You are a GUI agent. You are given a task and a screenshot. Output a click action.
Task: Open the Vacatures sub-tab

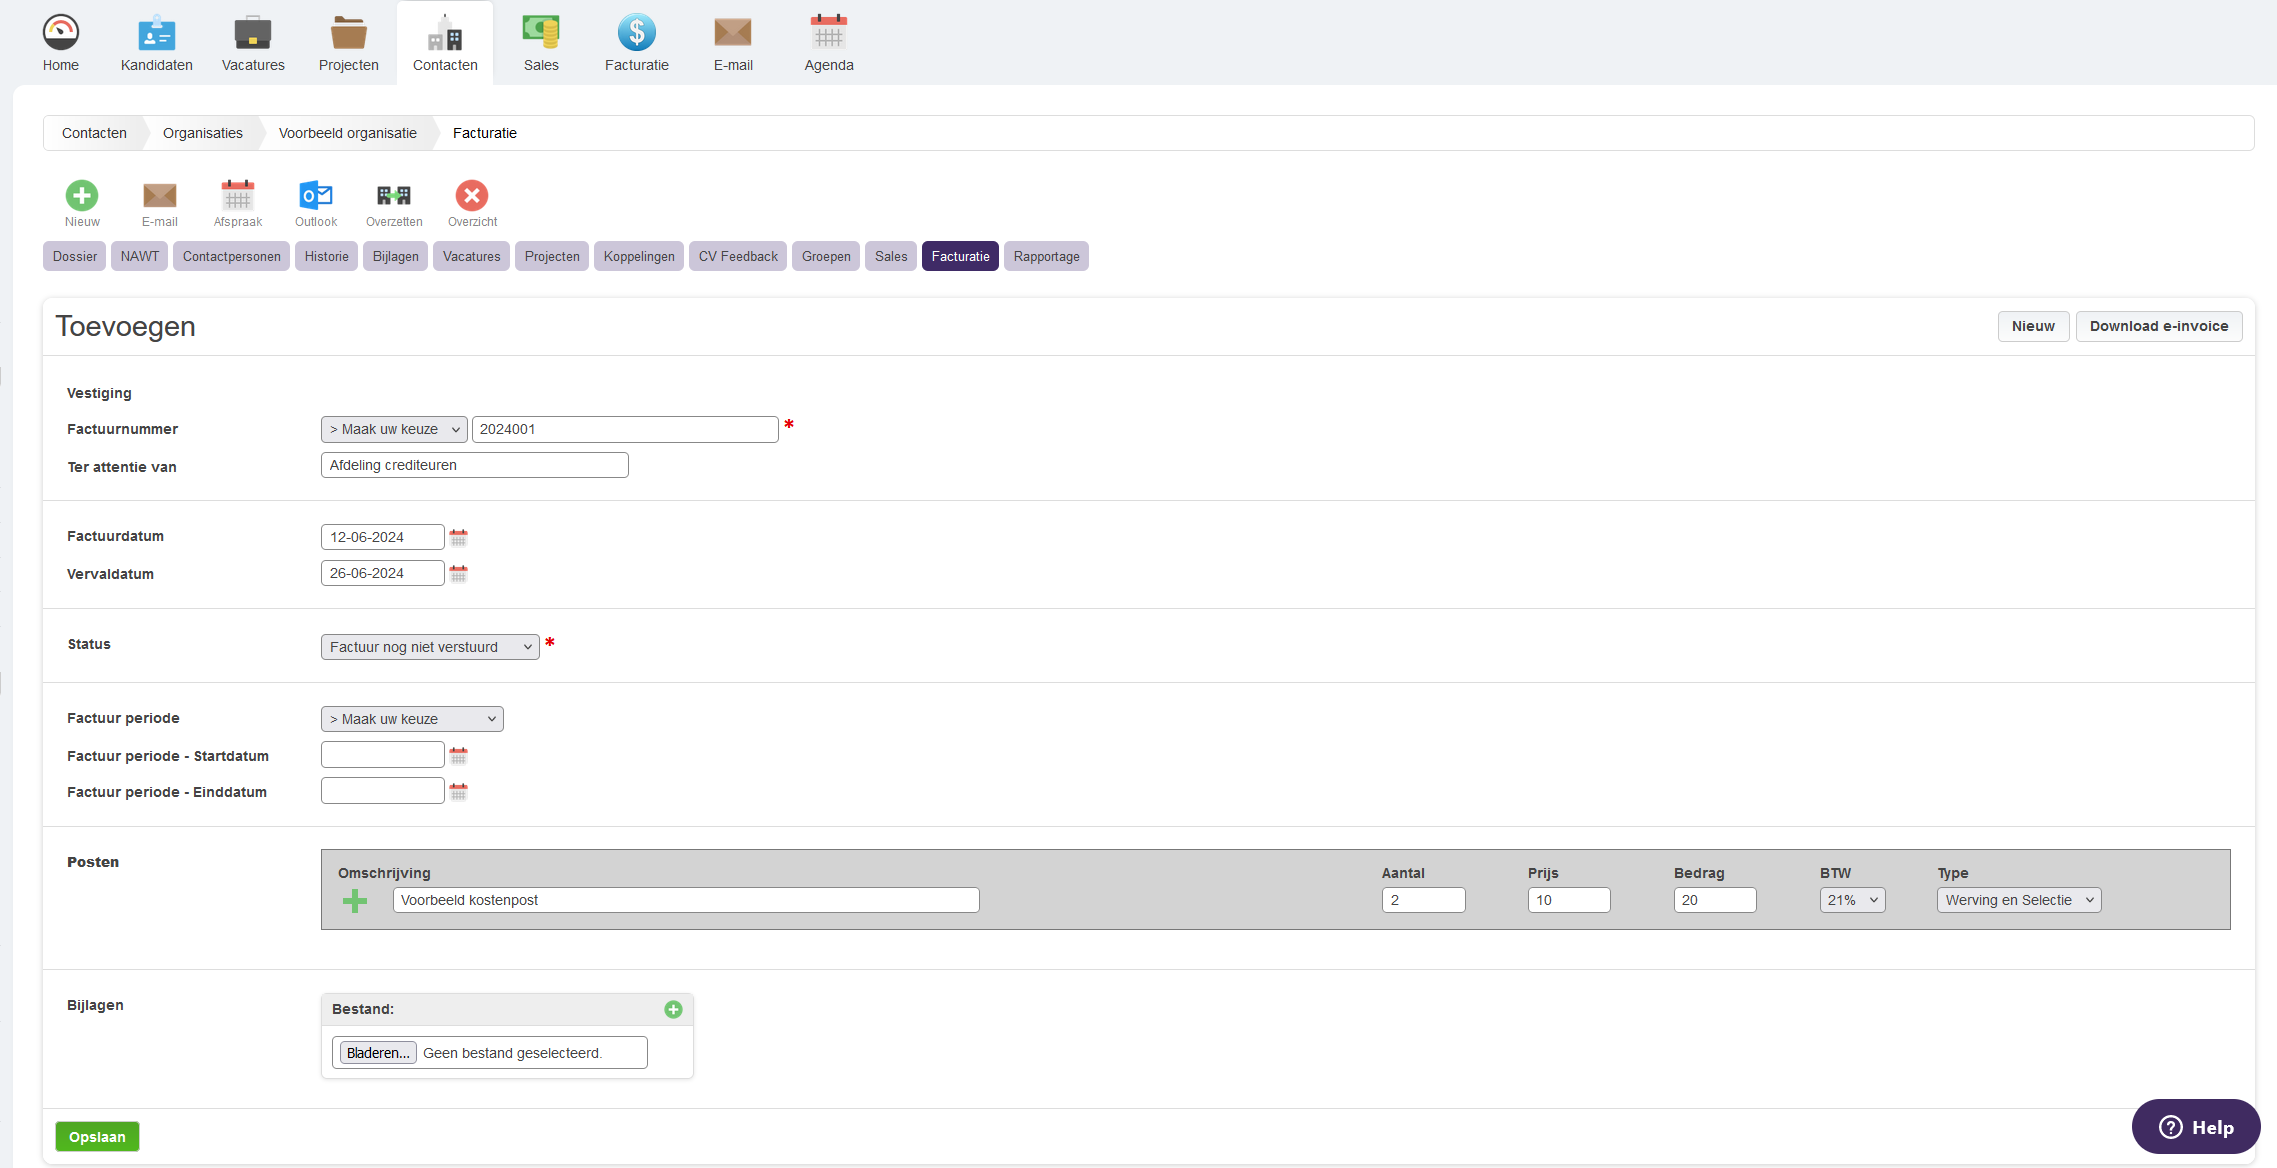472,256
